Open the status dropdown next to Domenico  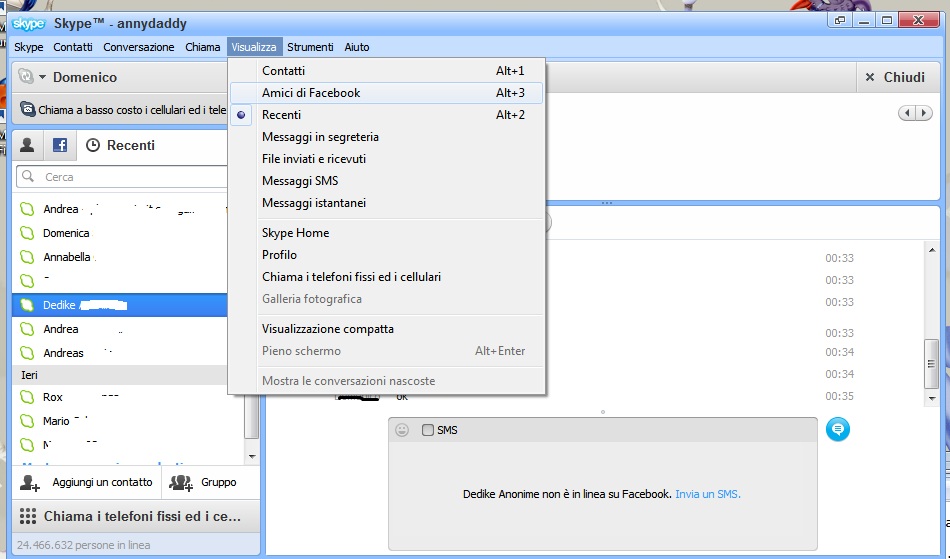(x=42, y=77)
